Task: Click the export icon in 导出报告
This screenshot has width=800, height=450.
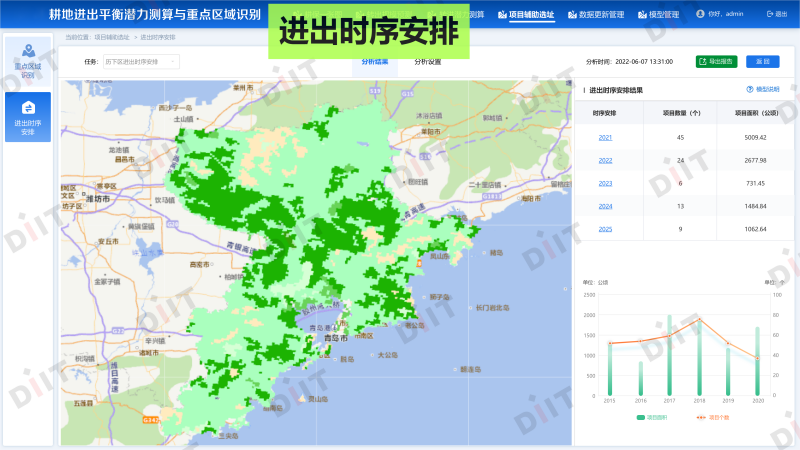Action: coord(703,61)
